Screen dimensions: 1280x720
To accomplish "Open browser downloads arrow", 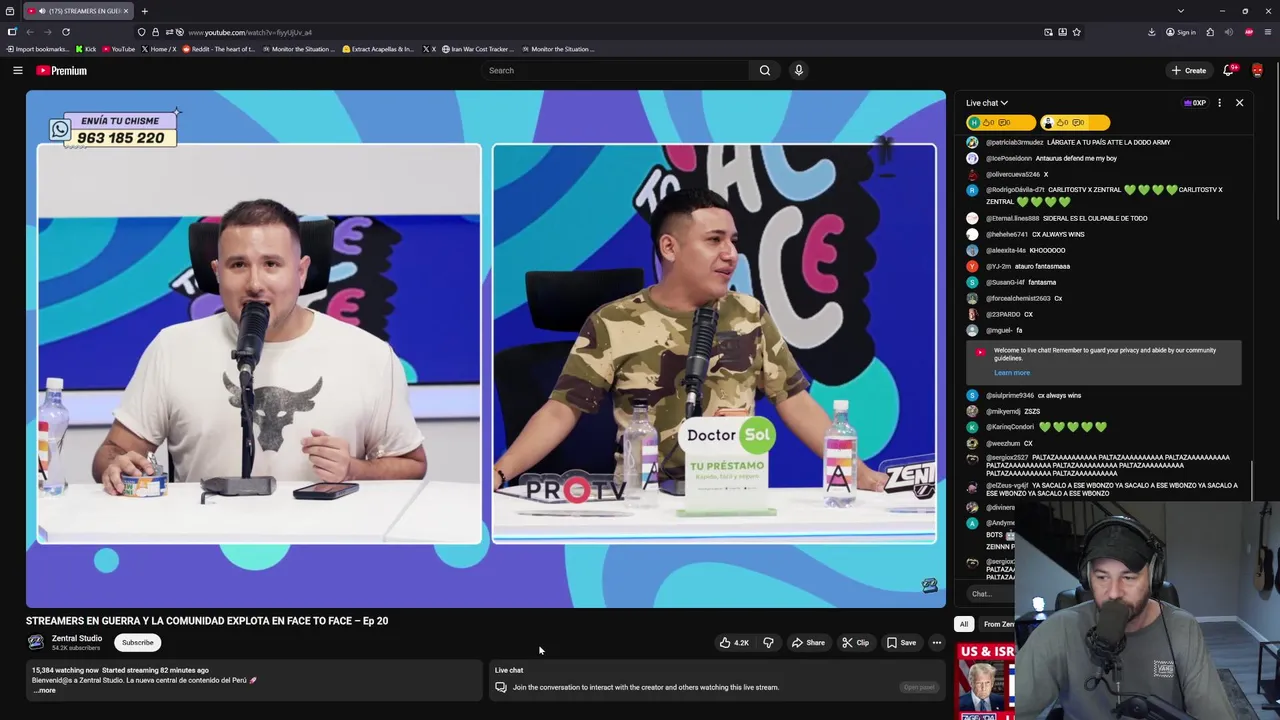I will click(1151, 32).
